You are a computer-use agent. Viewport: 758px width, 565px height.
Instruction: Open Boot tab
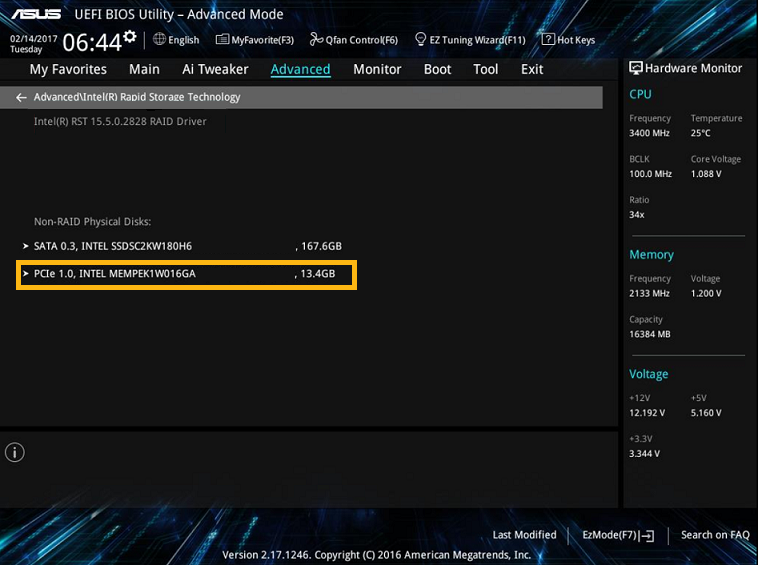tap(437, 70)
